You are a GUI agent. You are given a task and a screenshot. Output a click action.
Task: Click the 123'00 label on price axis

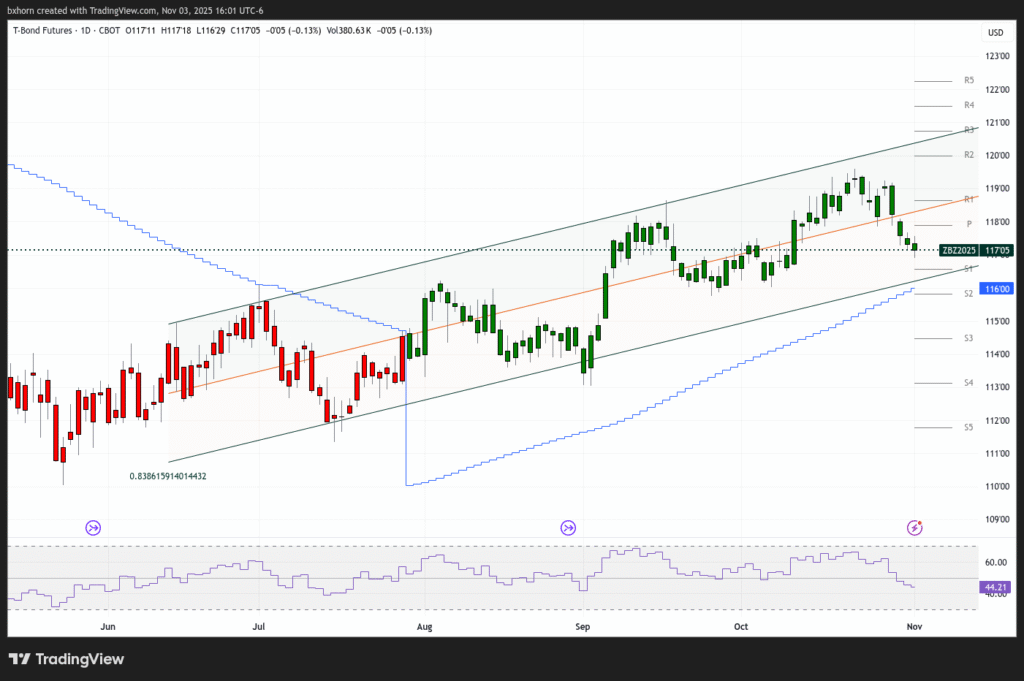point(995,56)
